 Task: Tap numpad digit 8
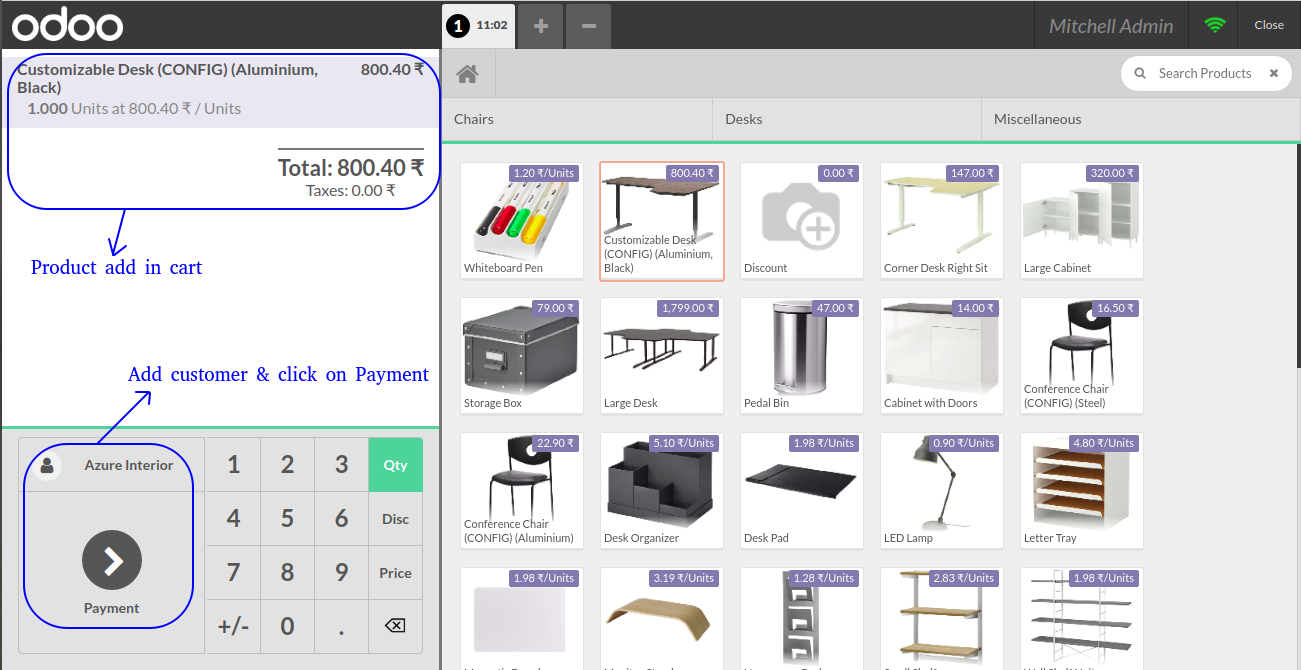(287, 573)
